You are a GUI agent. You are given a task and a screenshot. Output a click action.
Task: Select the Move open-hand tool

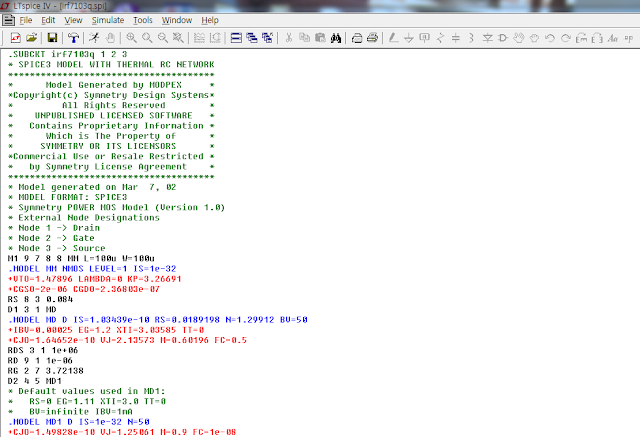point(519,38)
